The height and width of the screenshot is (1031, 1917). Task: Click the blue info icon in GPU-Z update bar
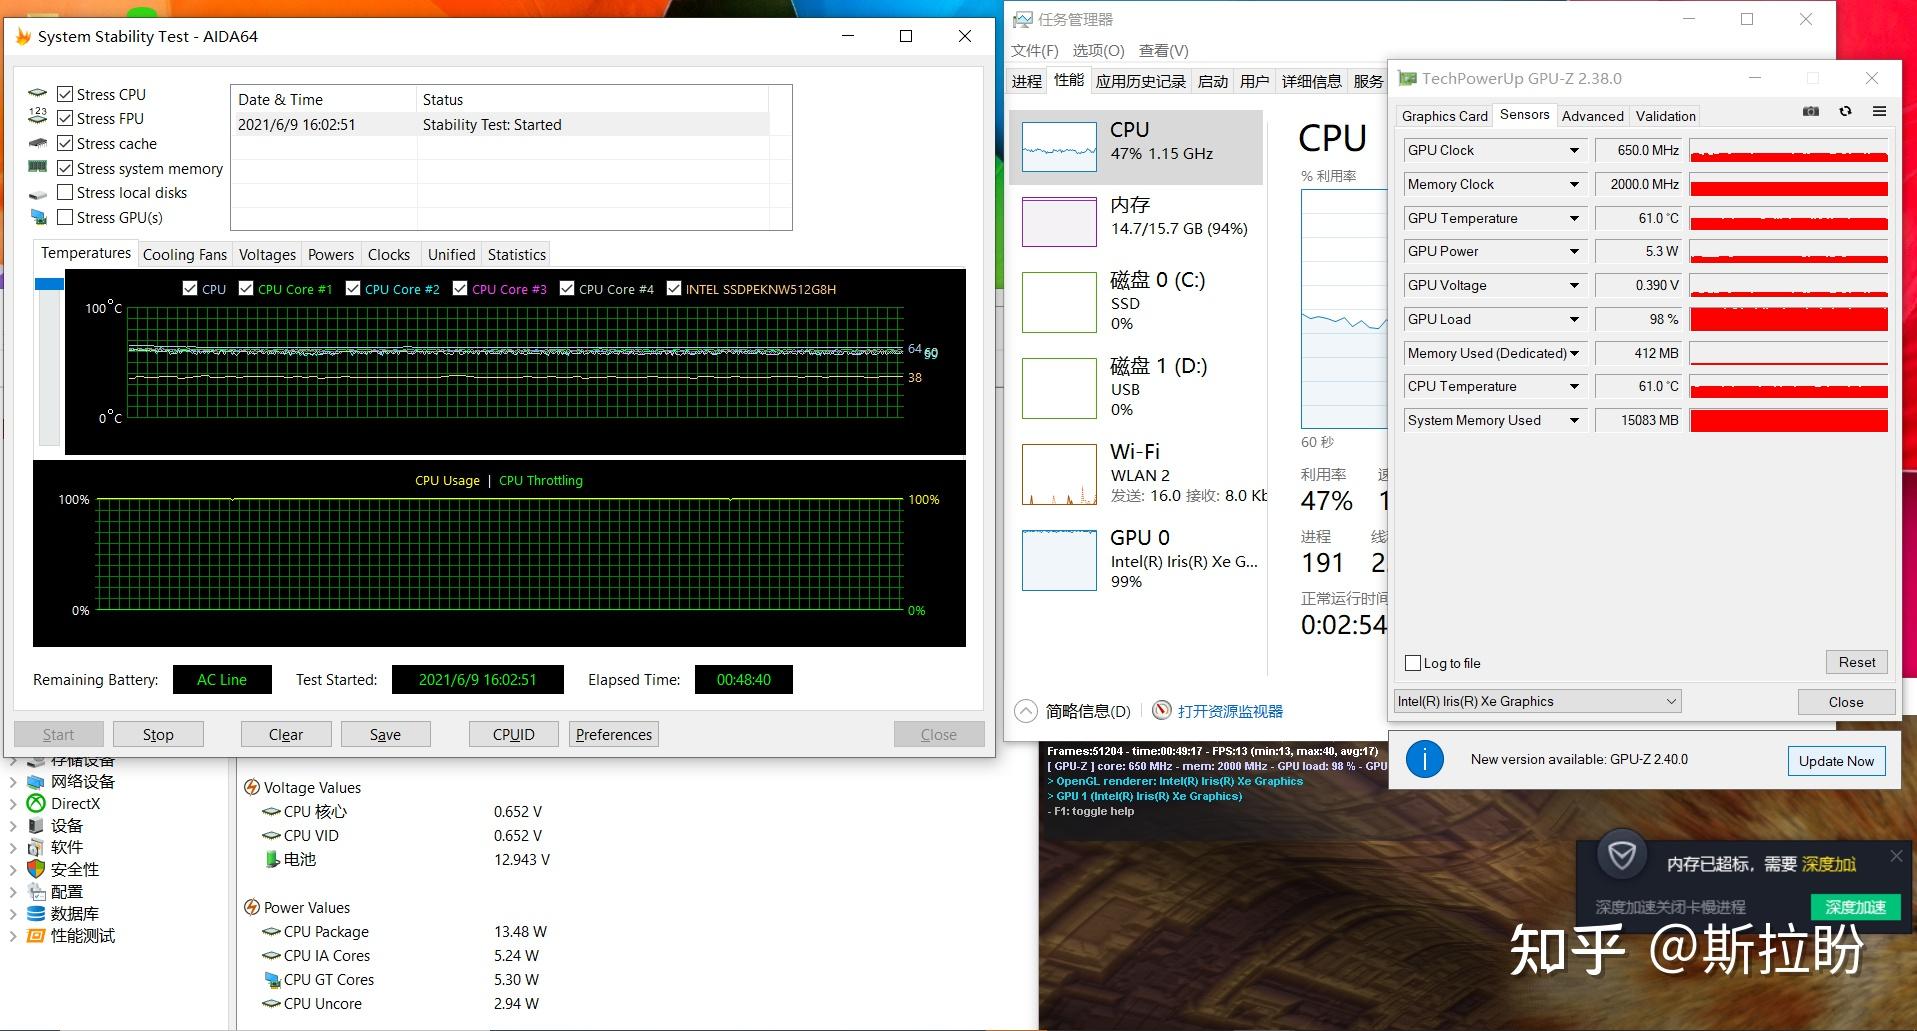pyautogui.click(x=1425, y=760)
